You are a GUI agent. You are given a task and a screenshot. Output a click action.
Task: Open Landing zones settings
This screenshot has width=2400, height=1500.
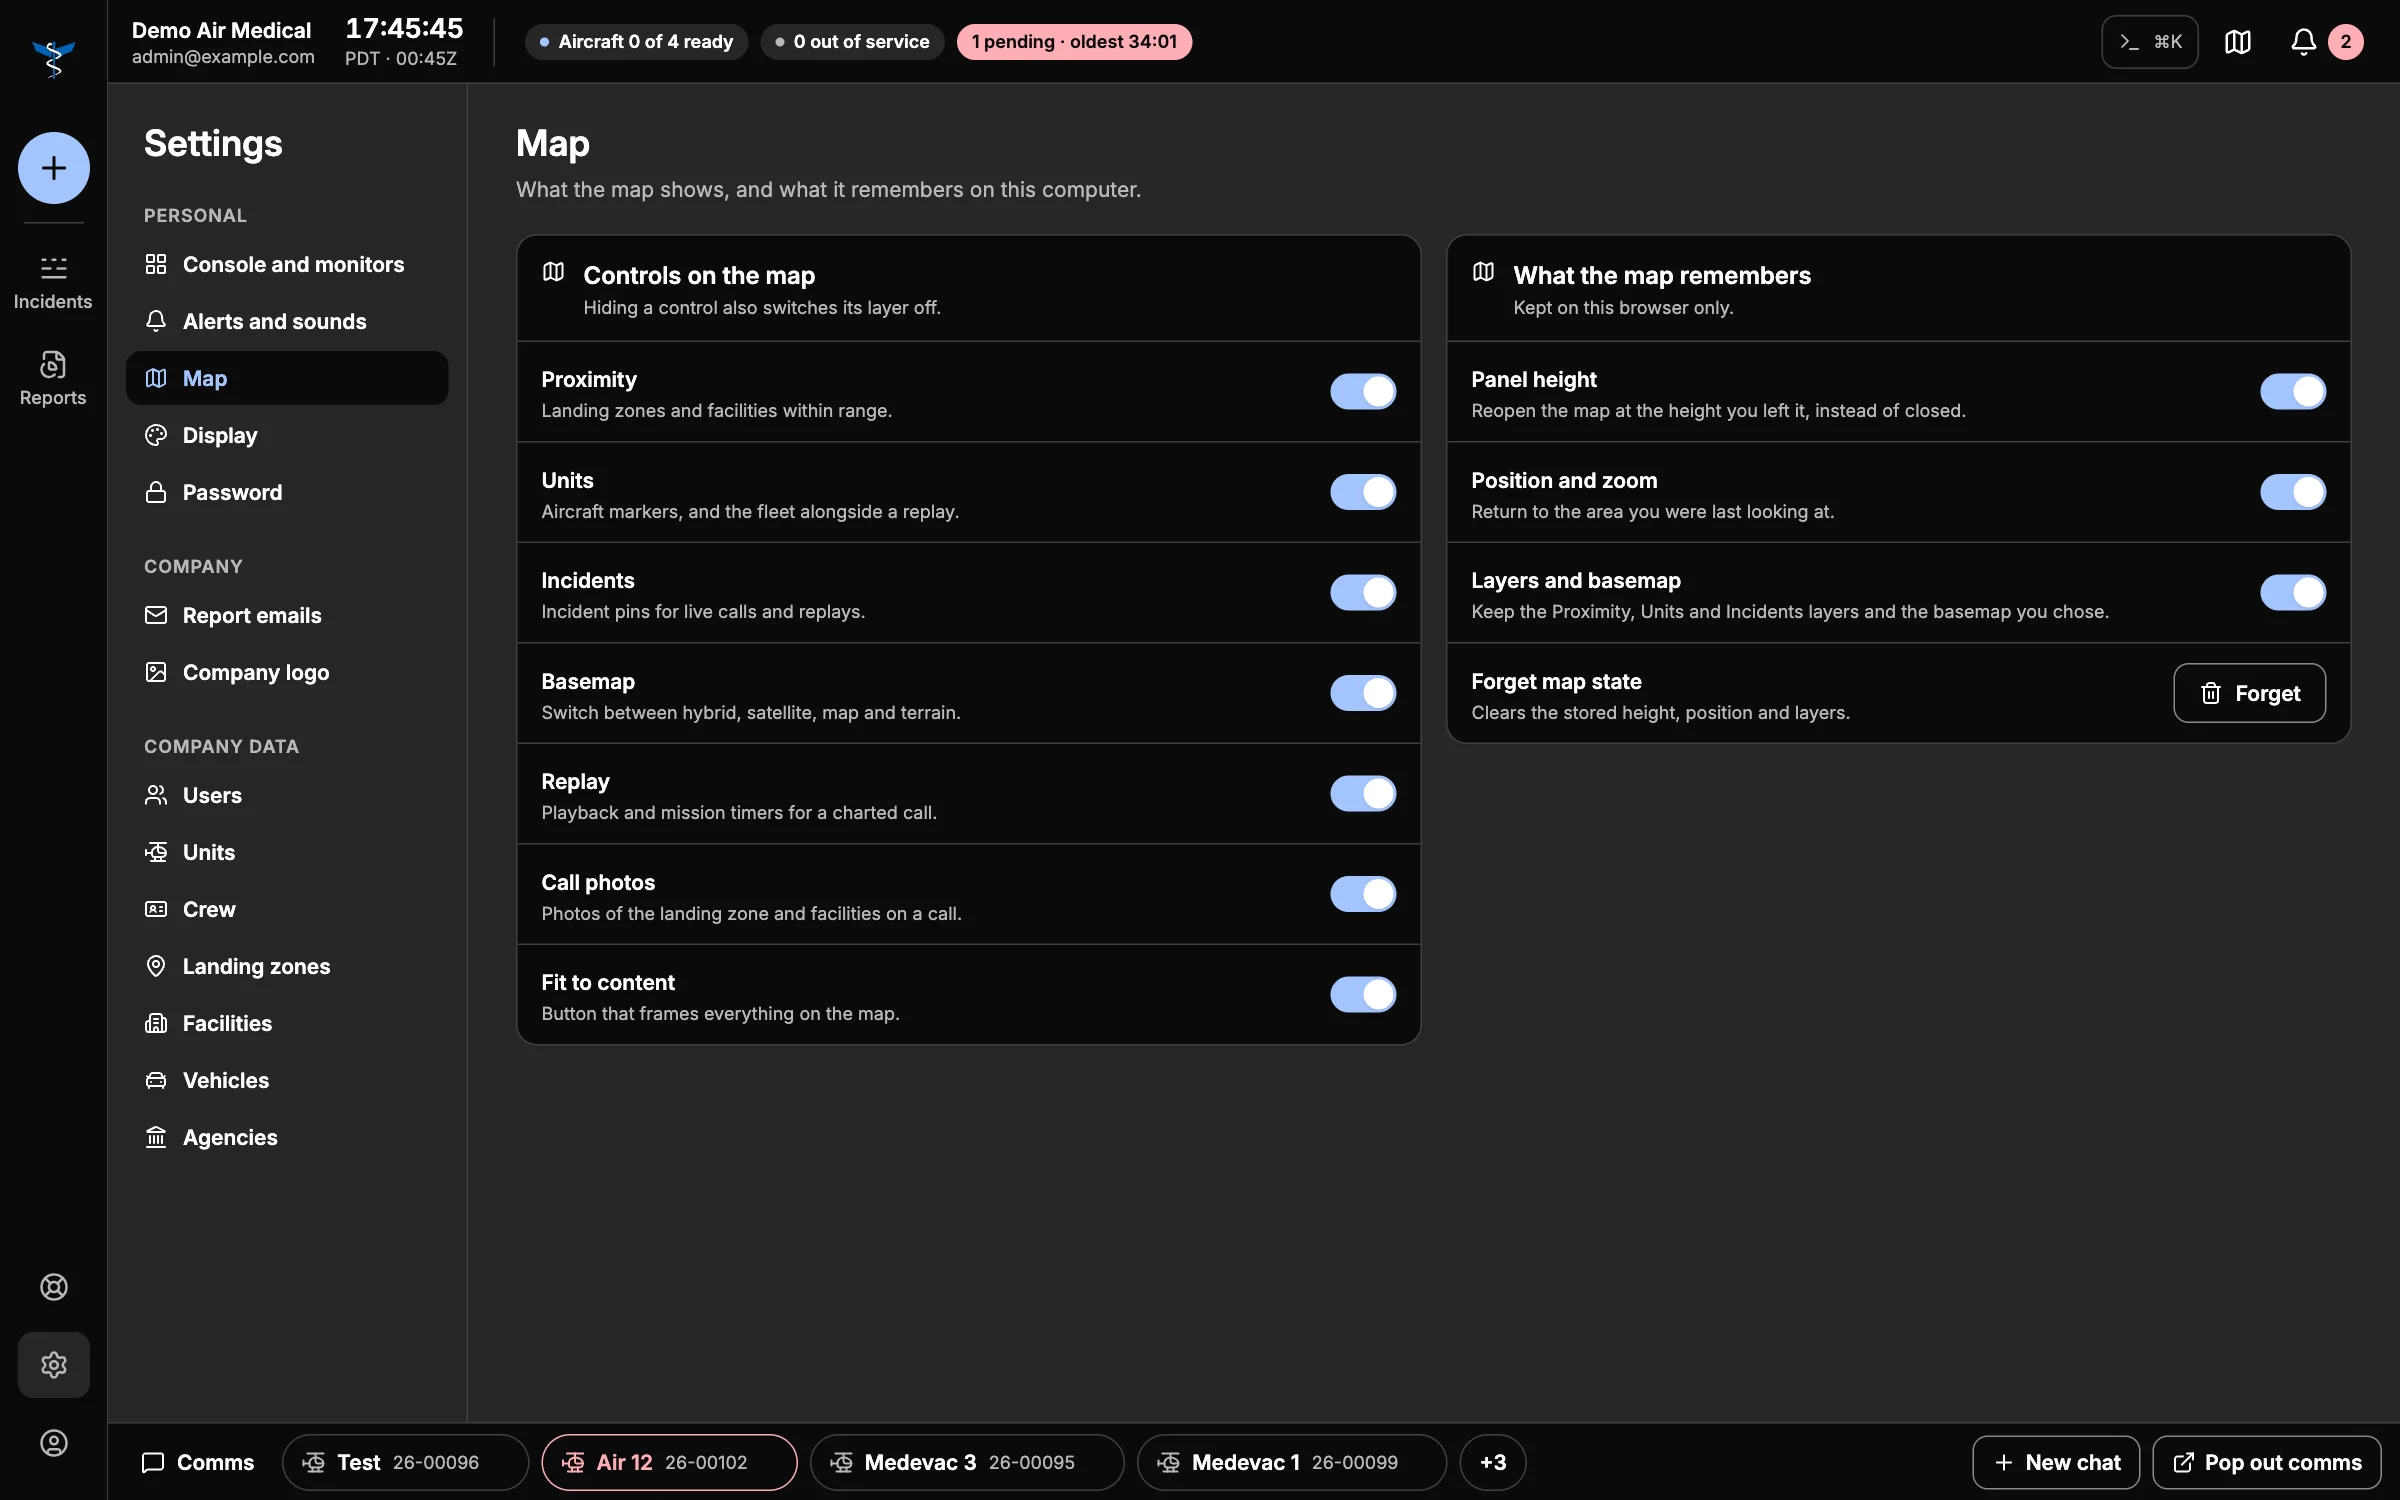(x=287, y=966)
